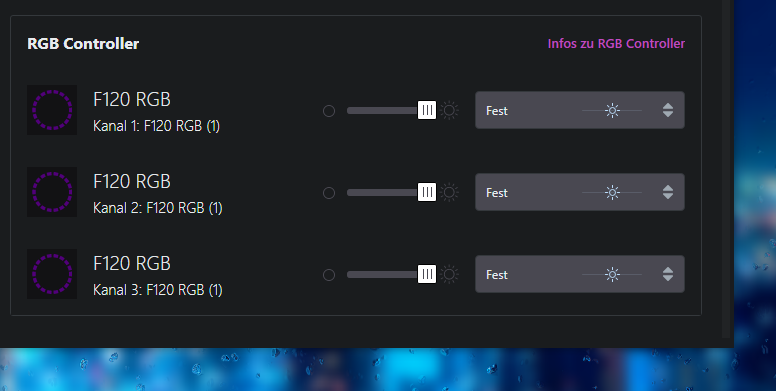Screen dimensions: 776x391
Task: Click the dim circle icon for Kanal 2
Action: (x=329, y=193)
